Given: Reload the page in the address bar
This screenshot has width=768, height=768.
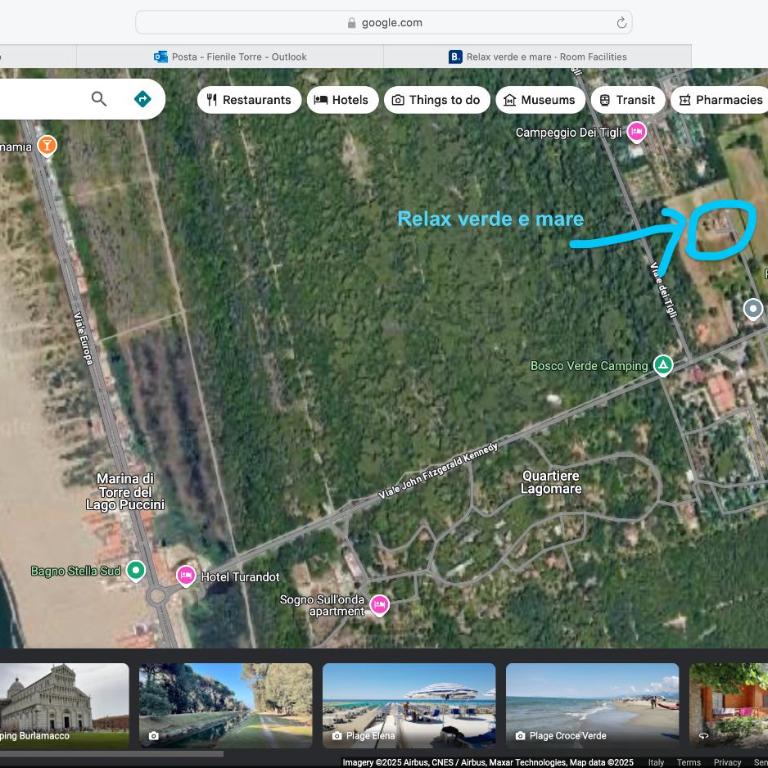Looking at the screenshot, I should coord(622,23).
